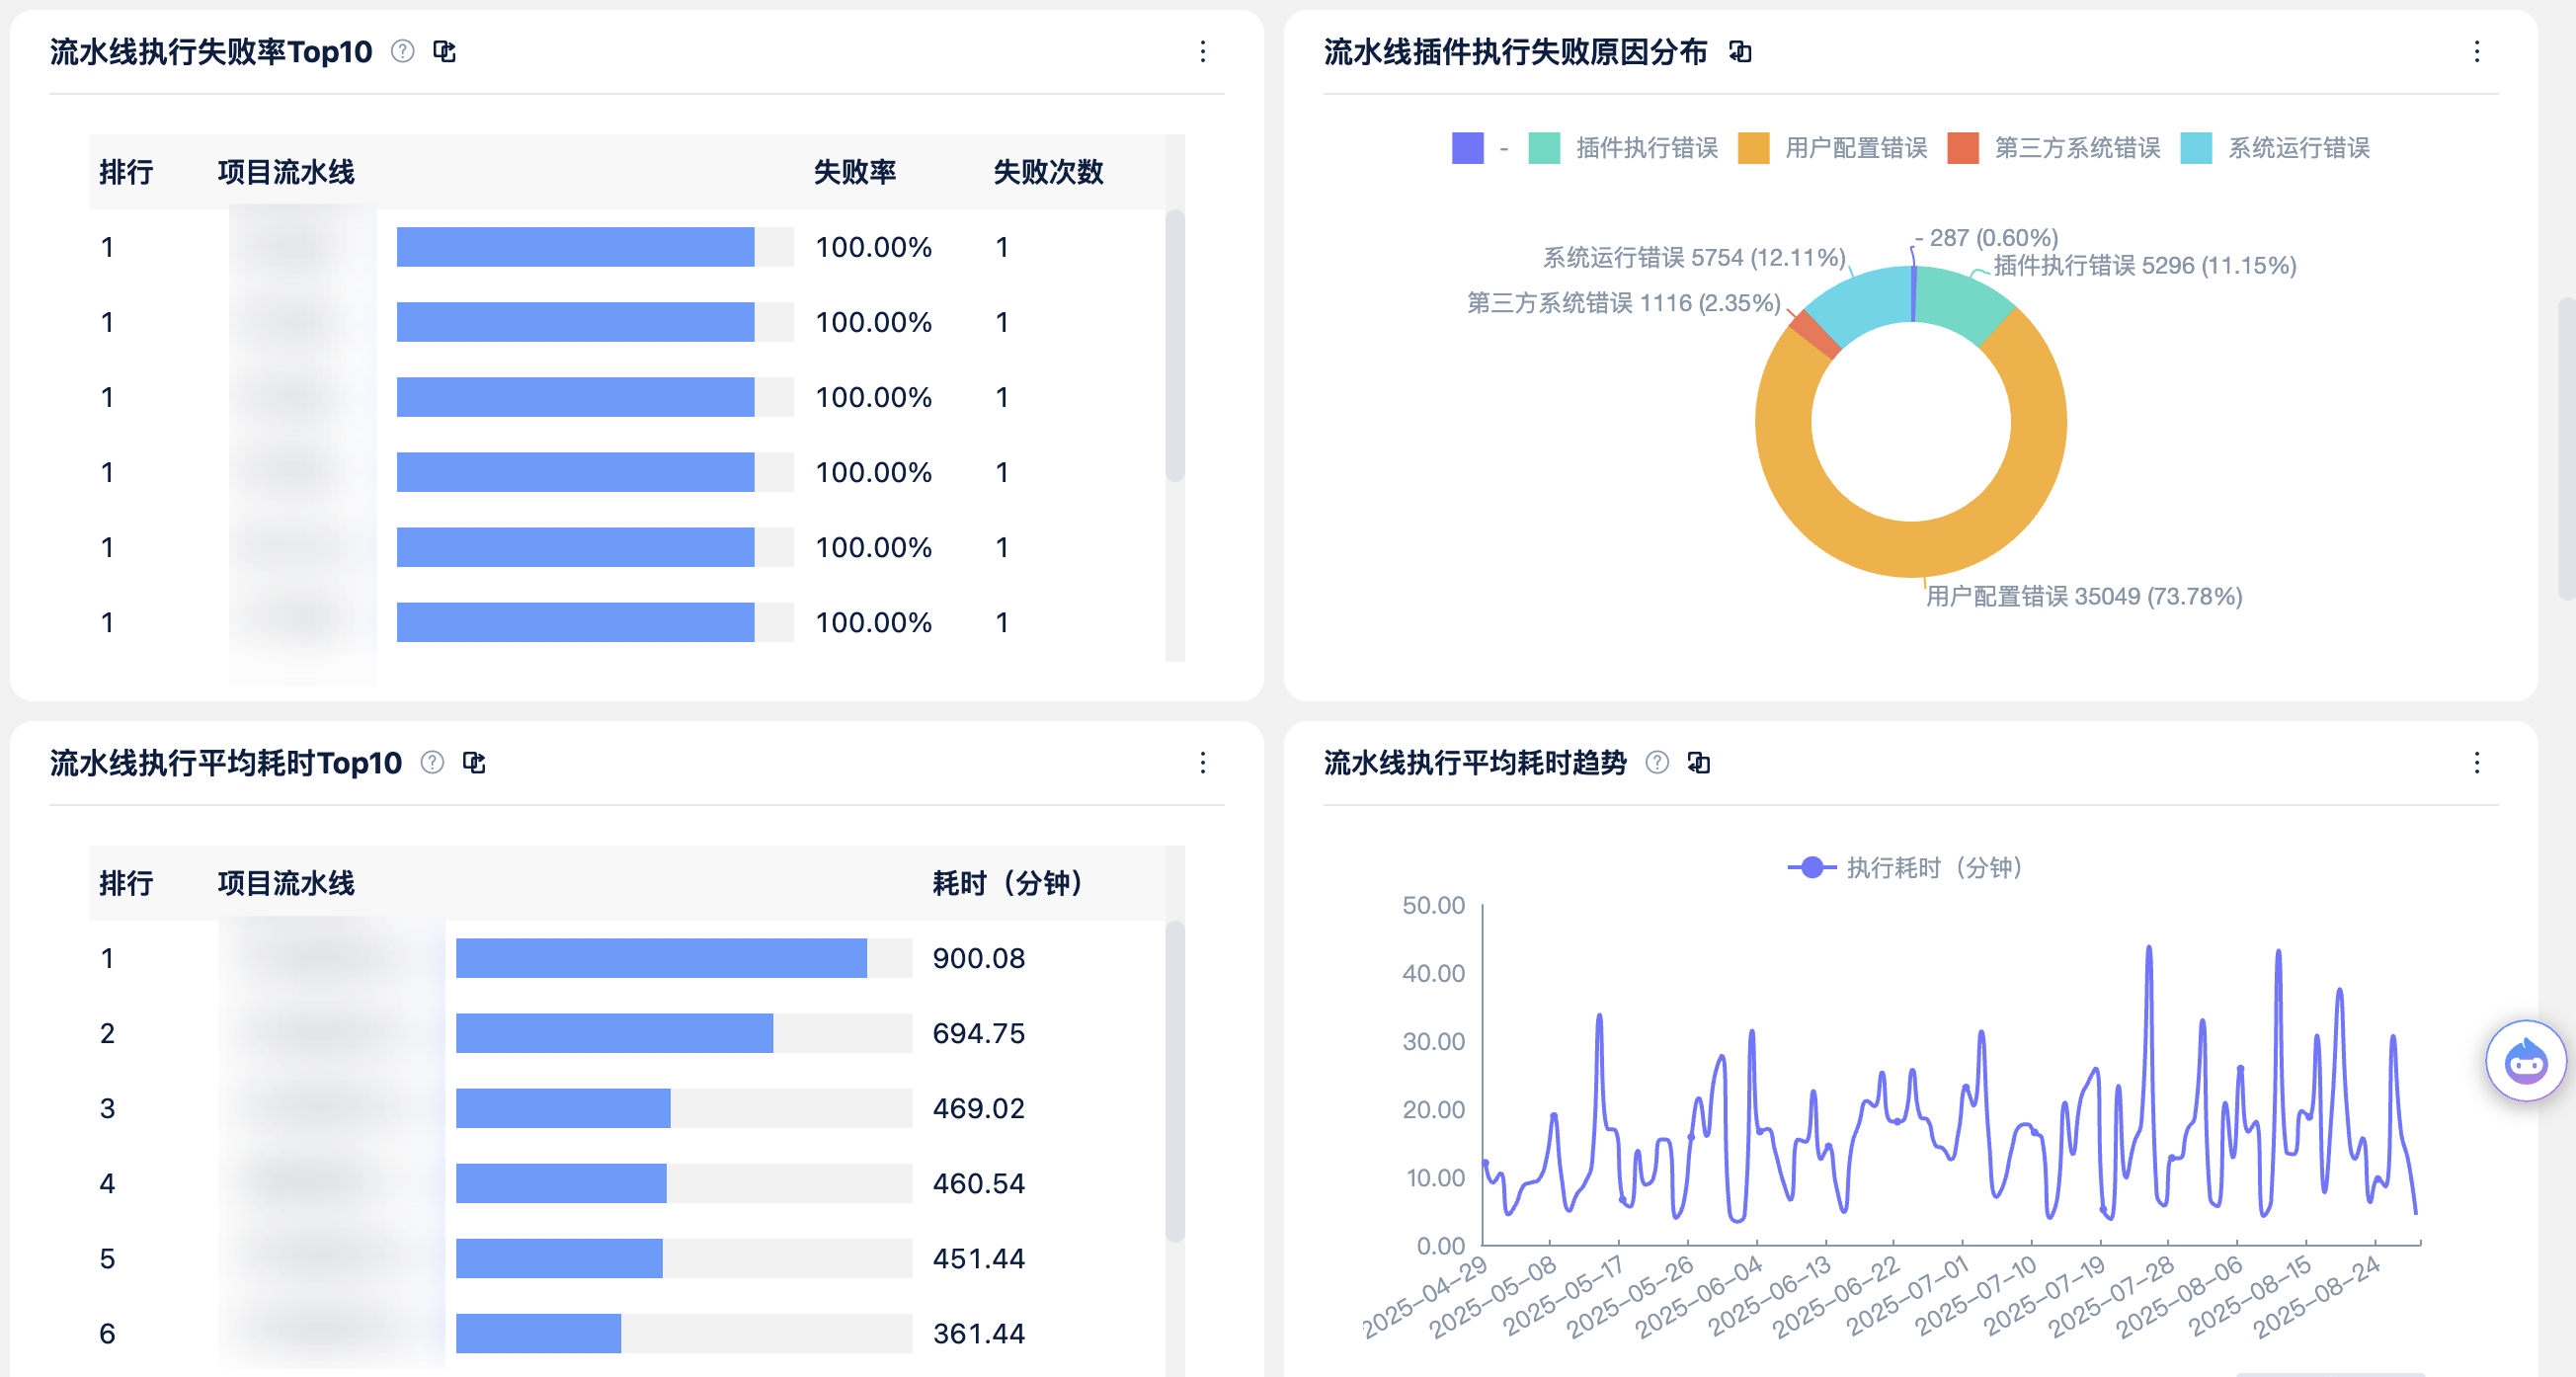Image resolution: width=2576 pixels, height=1377 pixels.
Task: Click help icon beside 流水线执行平均耗时趋势
Action: [1657, 763]
